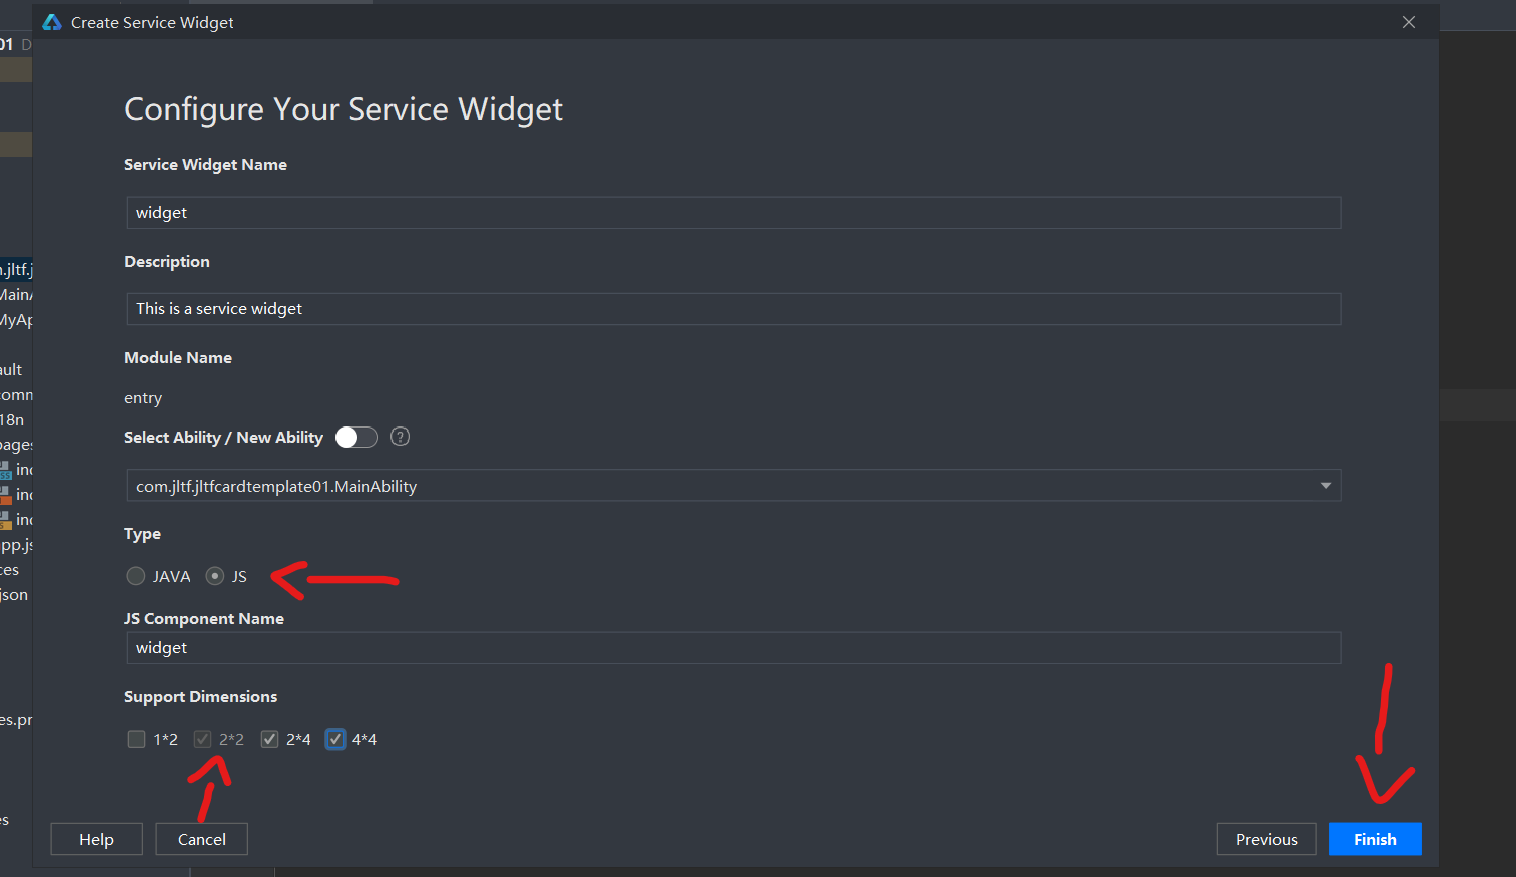Close the Create Service Widget dialog

pyautogui.click(x=1408, y=22)
